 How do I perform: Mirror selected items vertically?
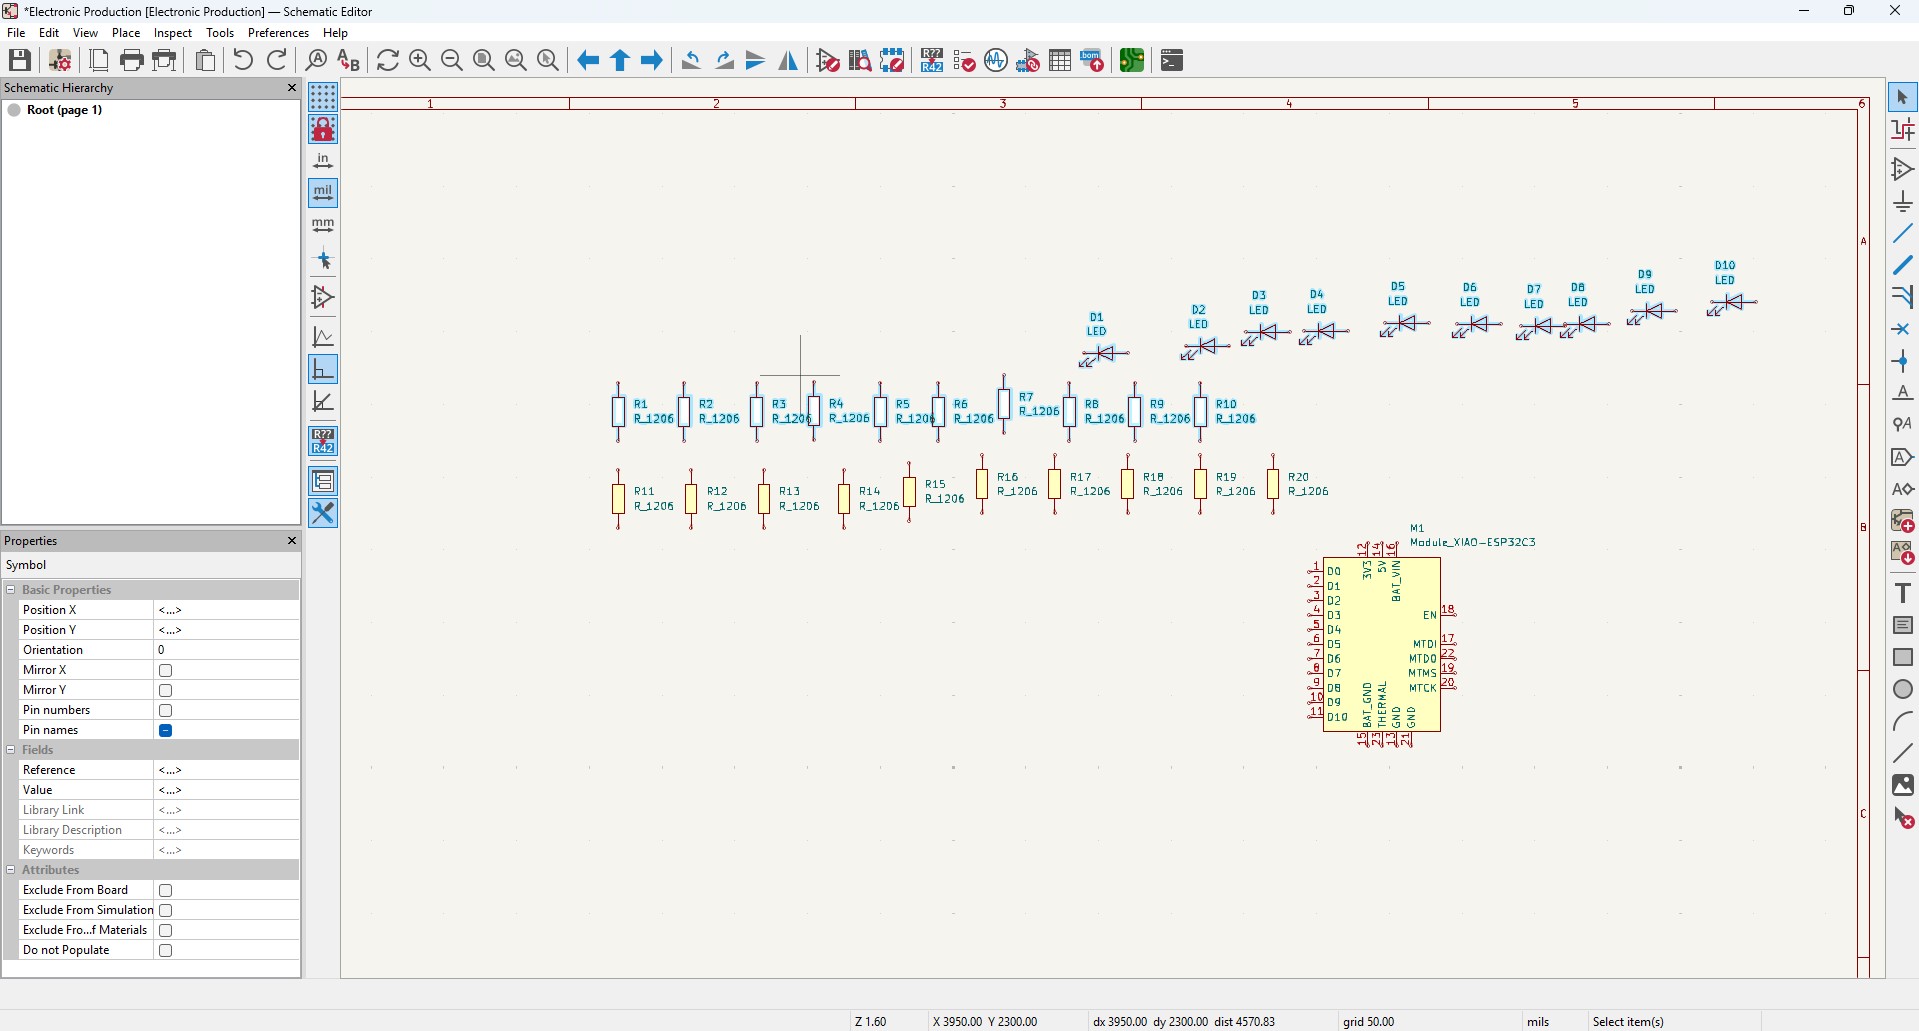(756, 60)
